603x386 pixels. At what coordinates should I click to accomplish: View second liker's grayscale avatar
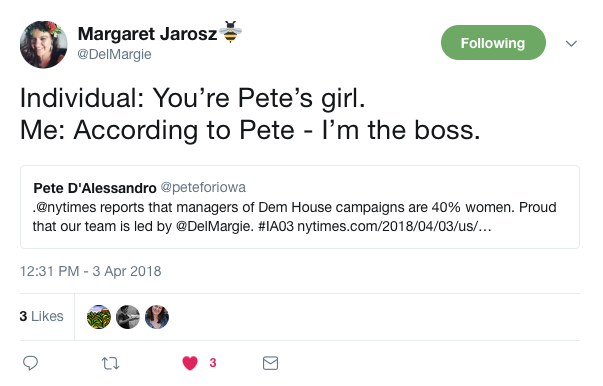tap(128, 317)
